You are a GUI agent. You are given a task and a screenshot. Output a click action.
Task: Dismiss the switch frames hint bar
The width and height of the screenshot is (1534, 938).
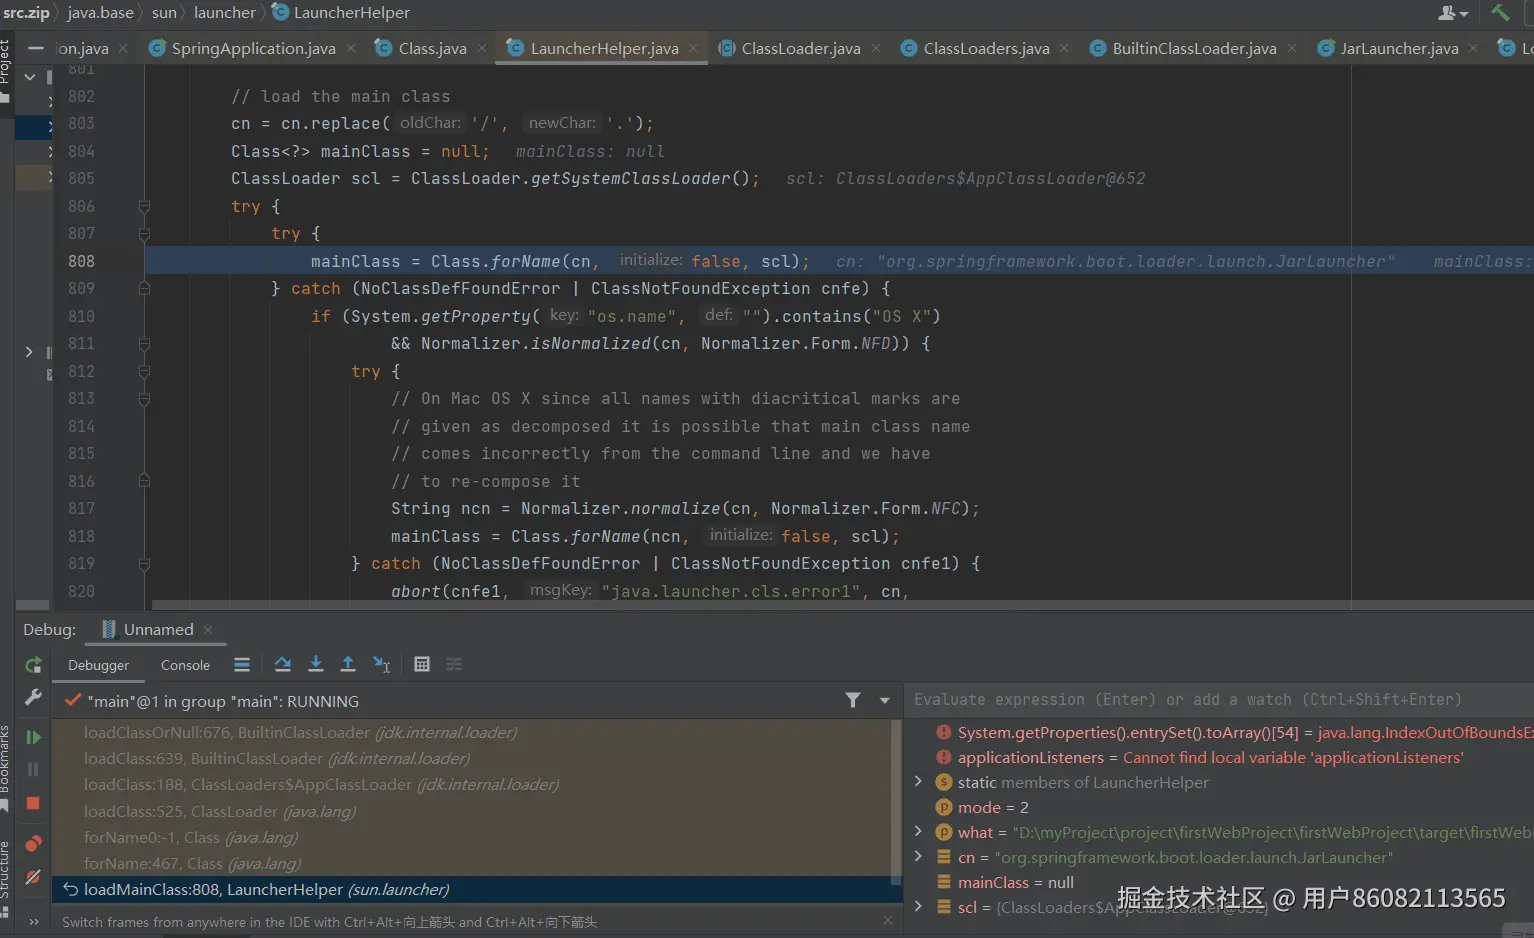(888, 920)
